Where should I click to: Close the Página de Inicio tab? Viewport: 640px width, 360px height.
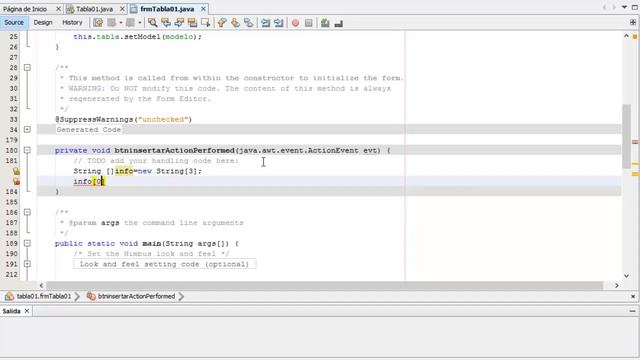[58, 9]
